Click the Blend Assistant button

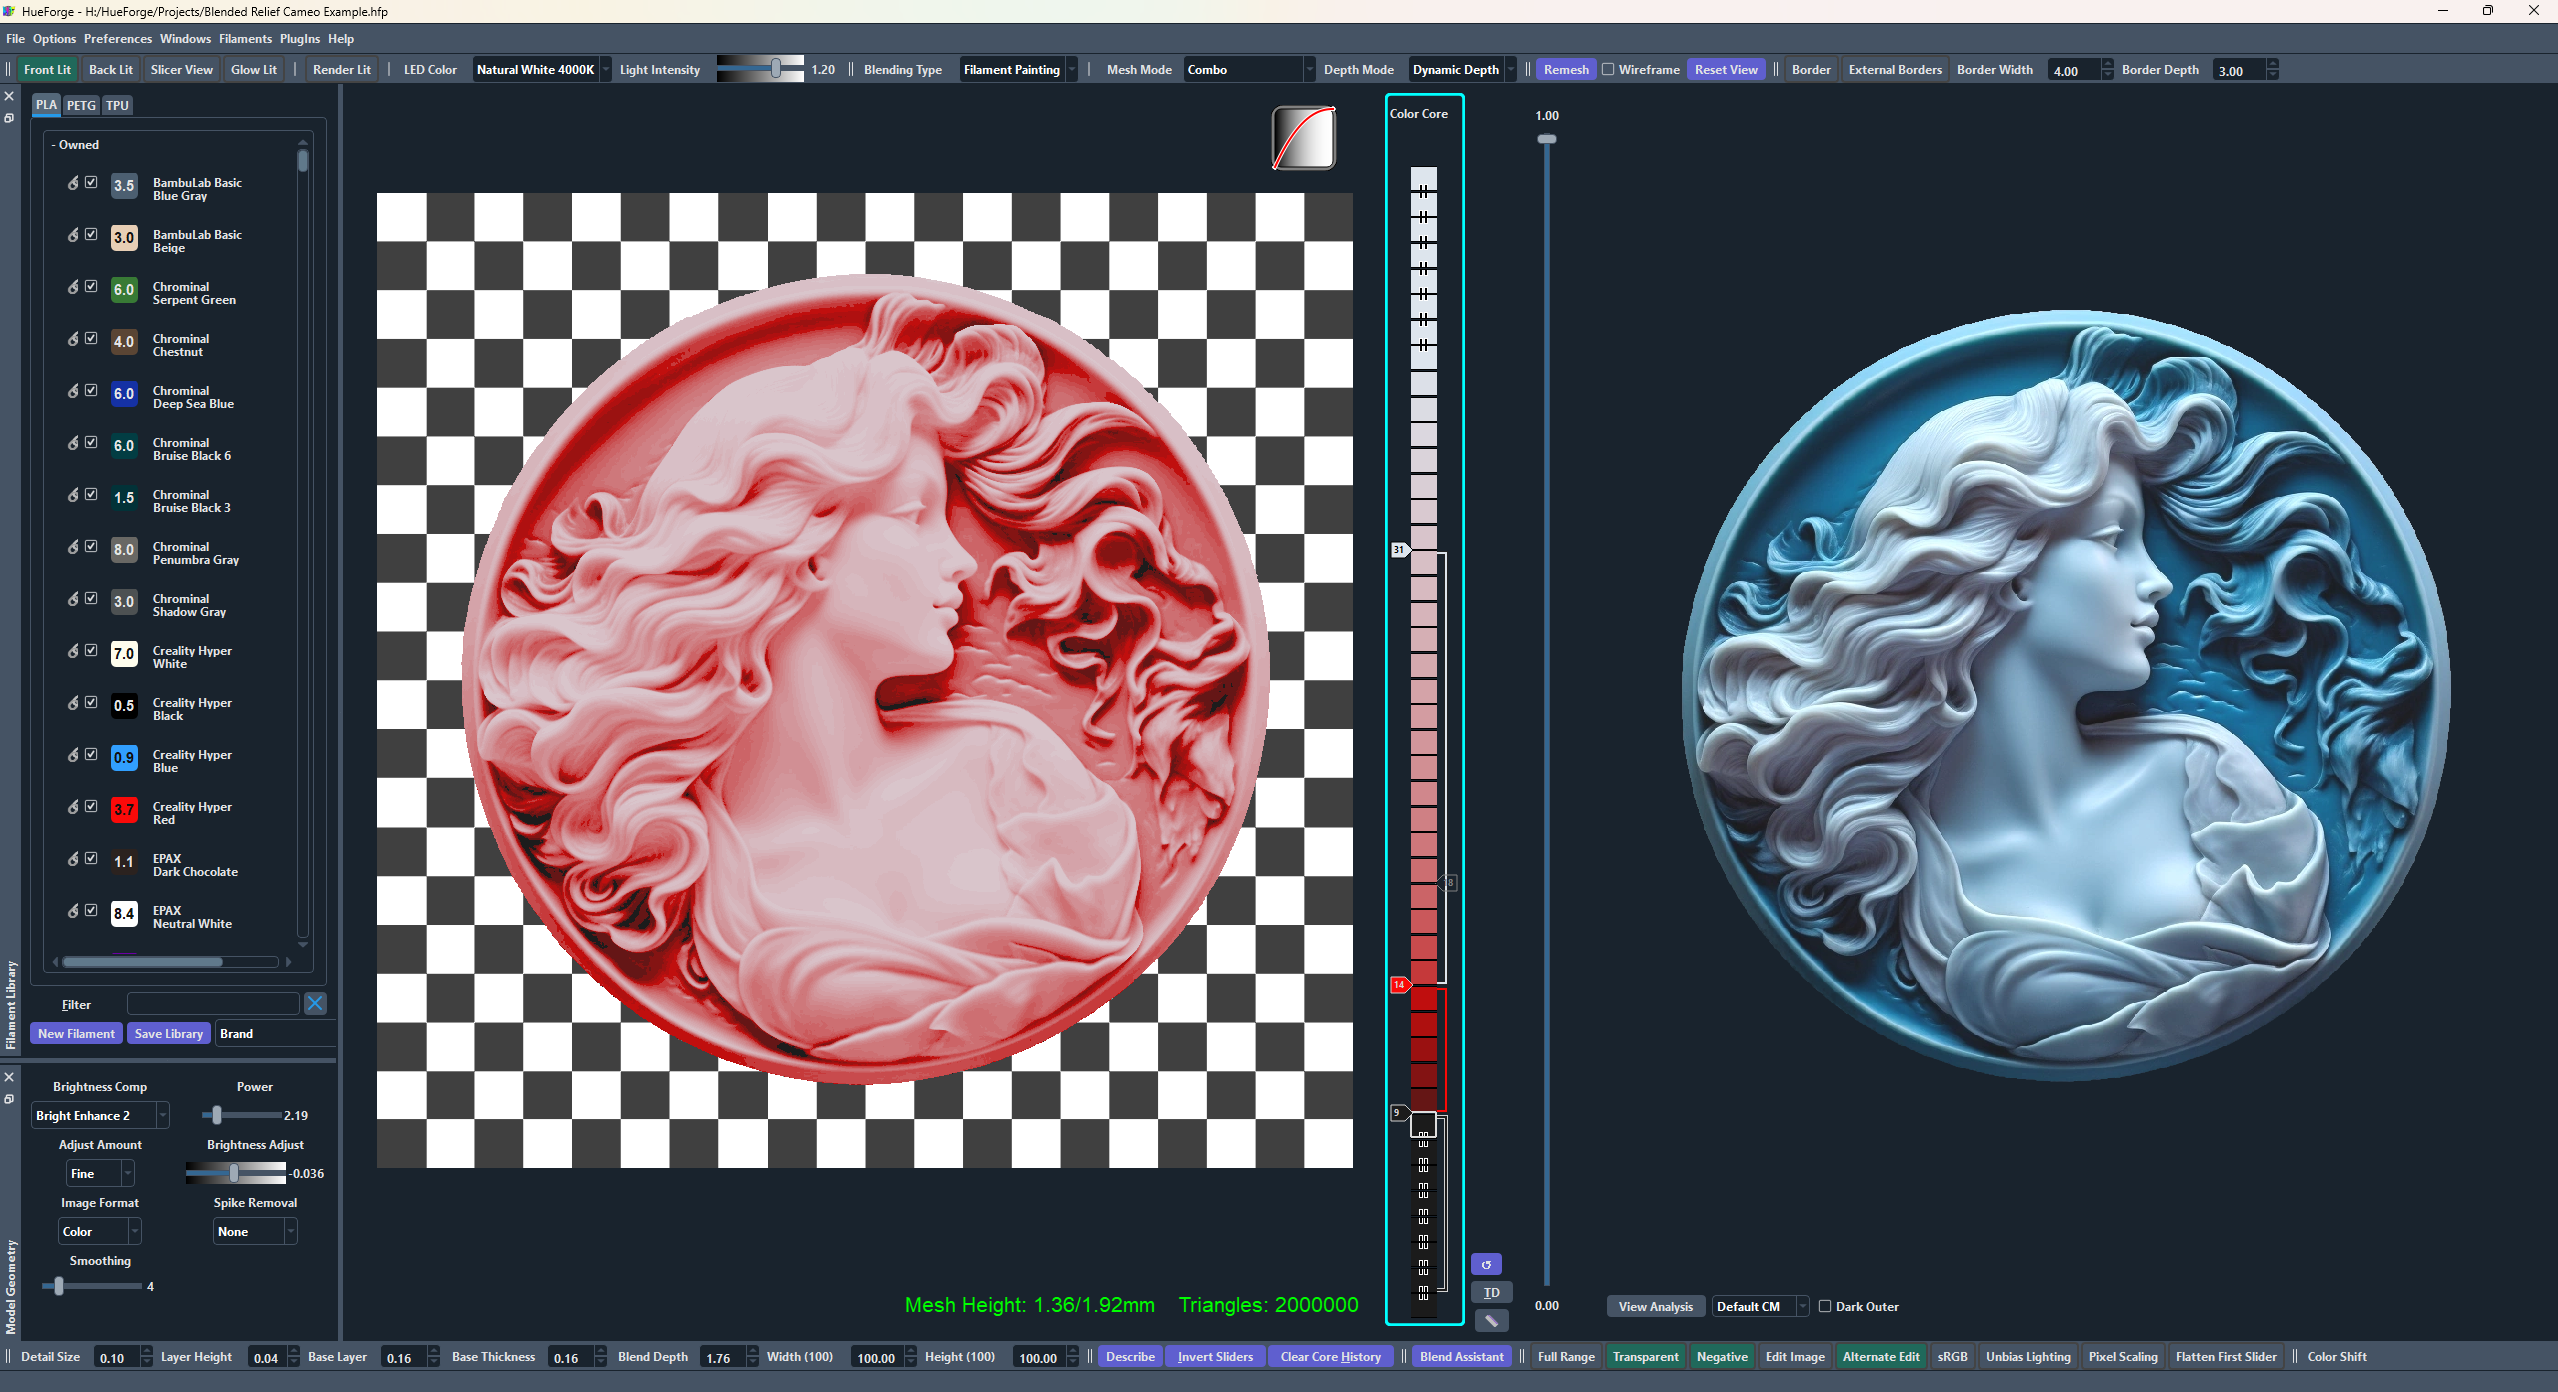(x=1461, y=1357)
